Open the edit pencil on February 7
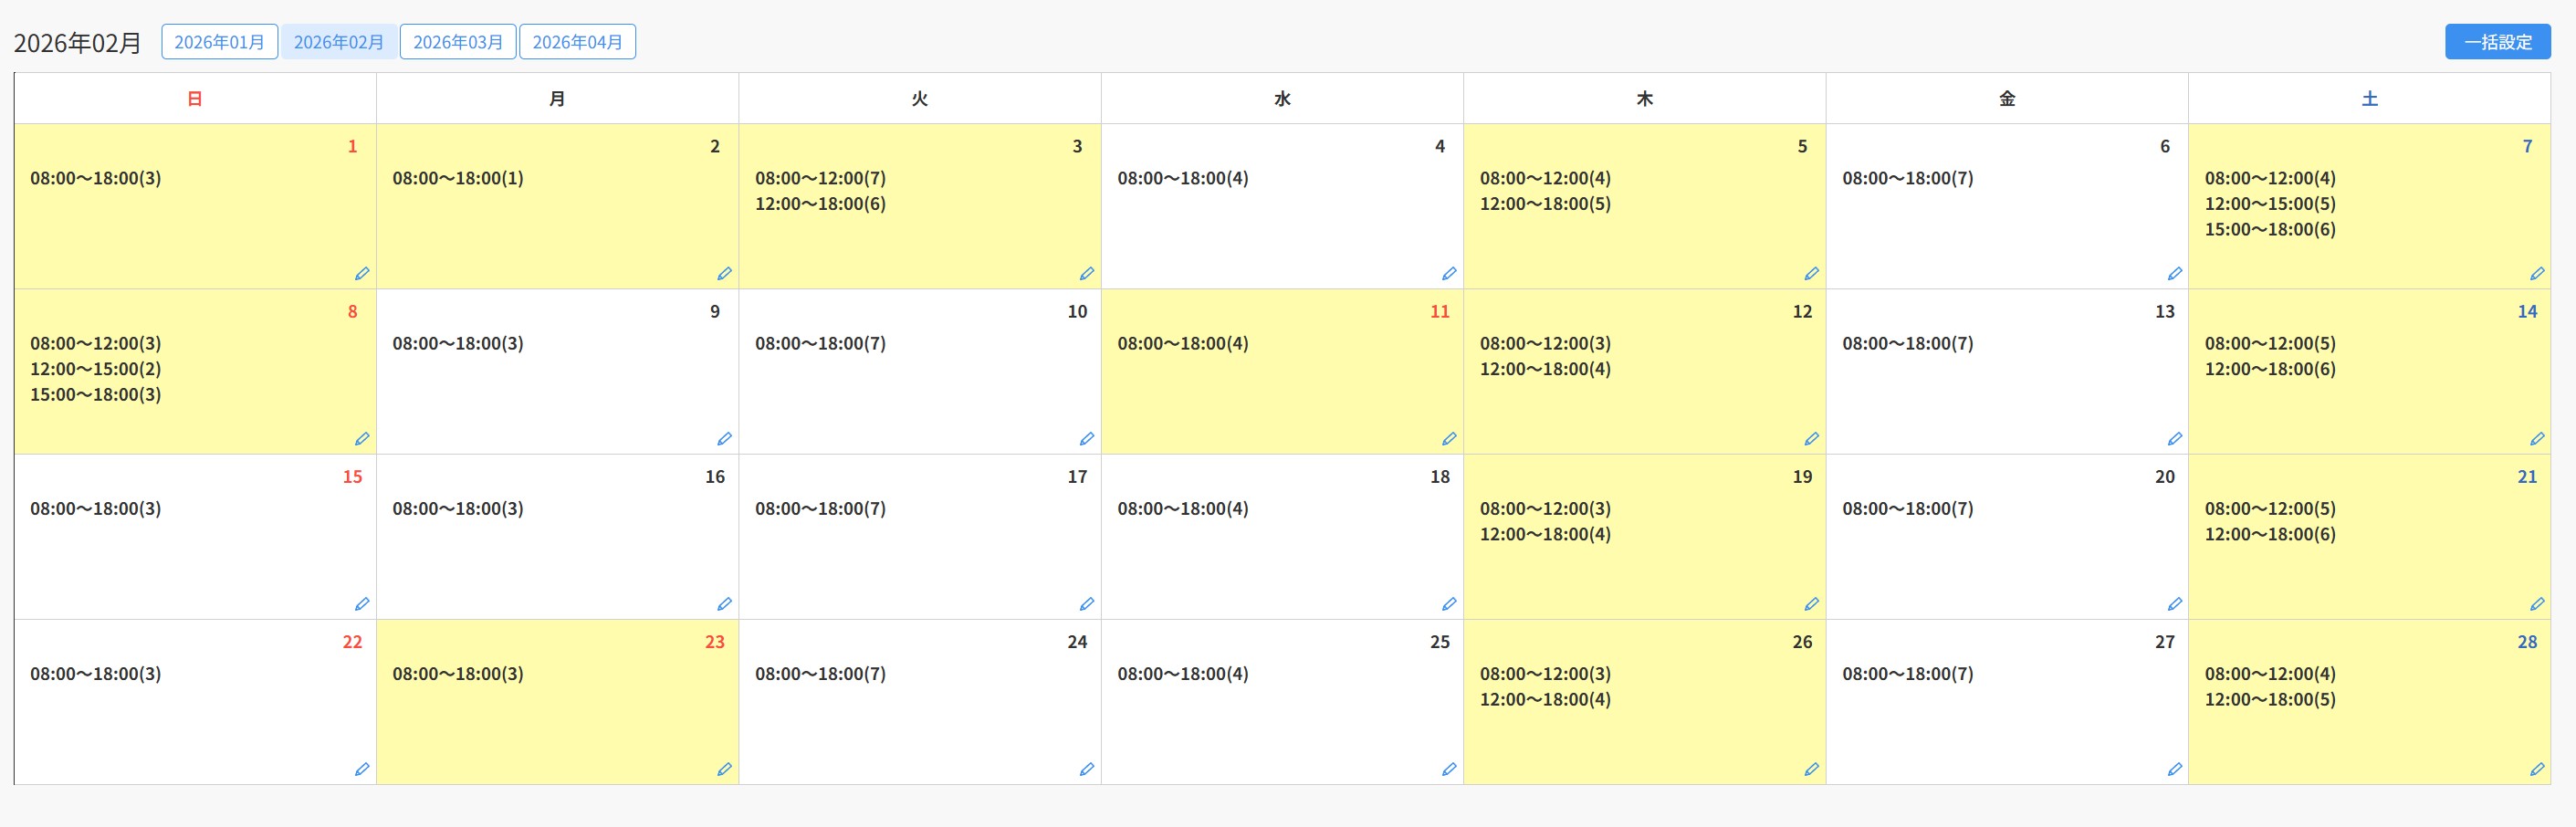 (x=2537, y=273)
